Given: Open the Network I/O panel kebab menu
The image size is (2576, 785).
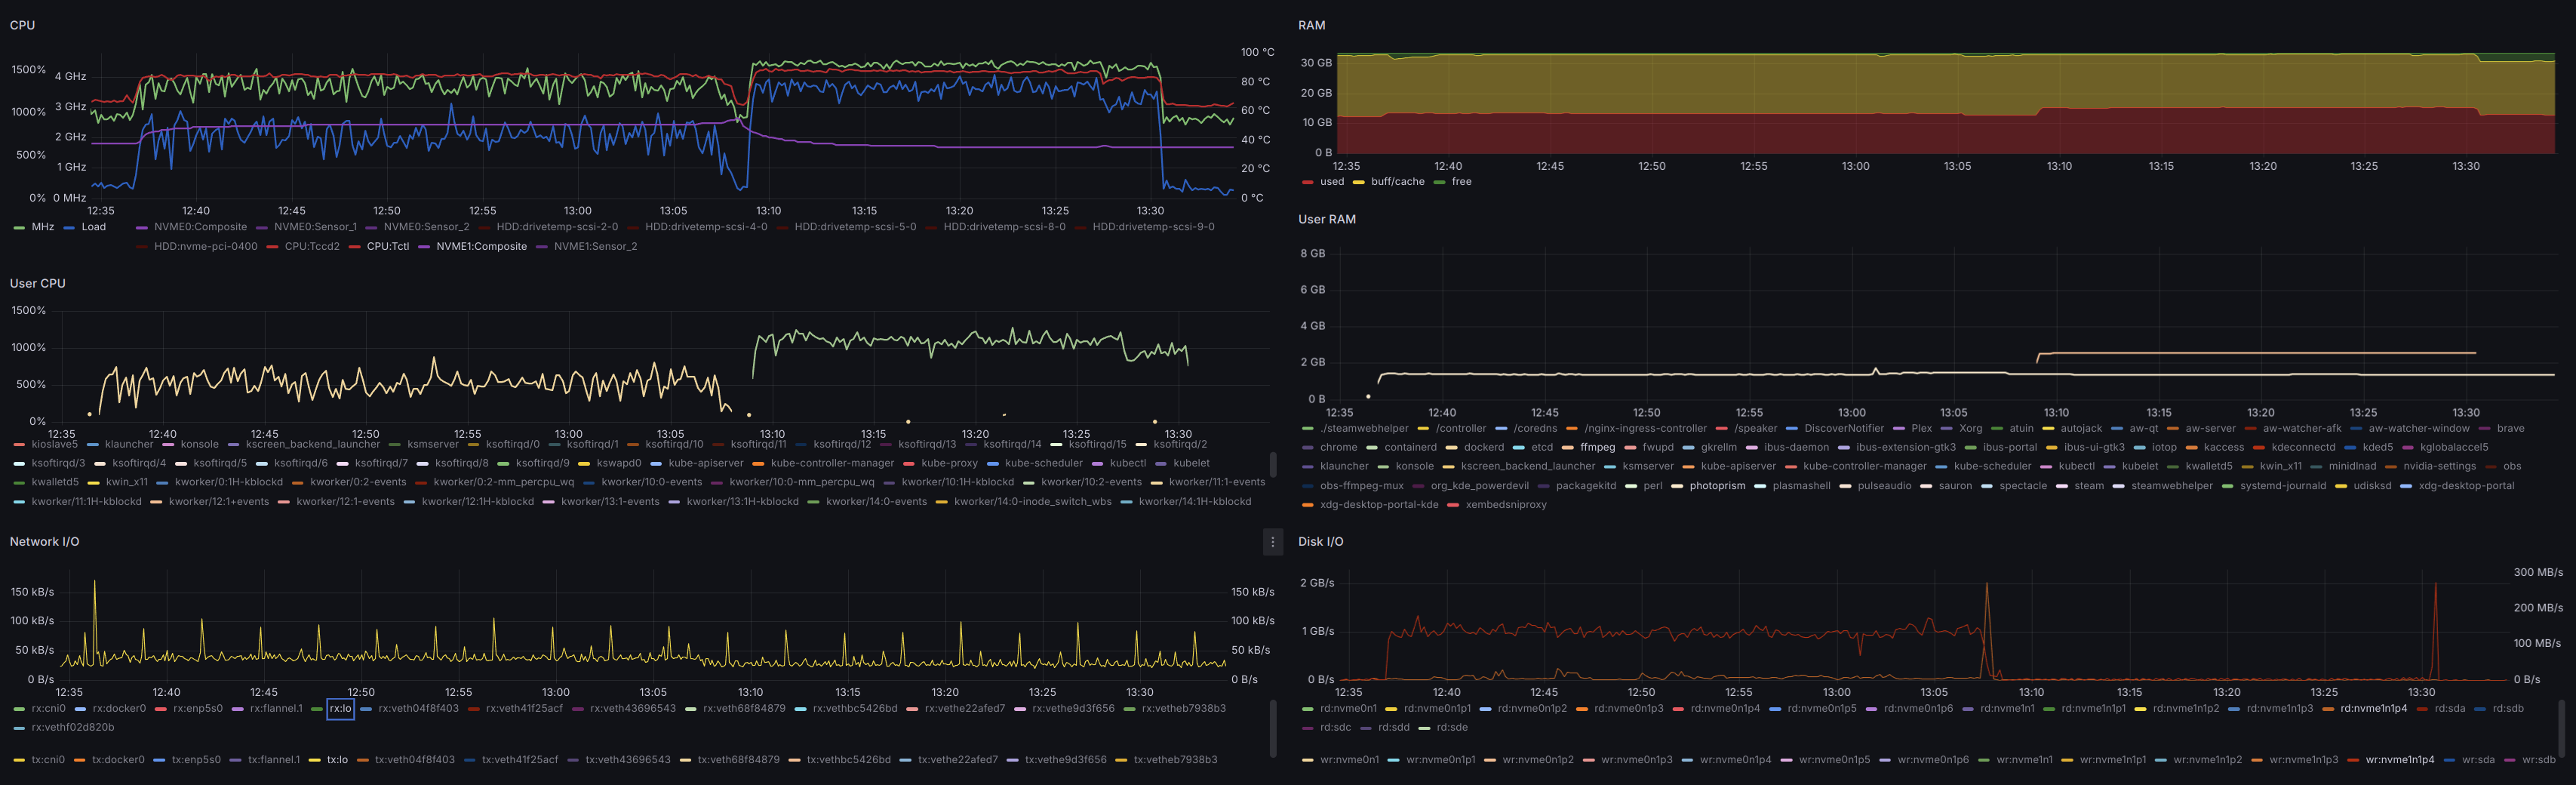Looking at the screenshot, I should tap(1272, 542).
